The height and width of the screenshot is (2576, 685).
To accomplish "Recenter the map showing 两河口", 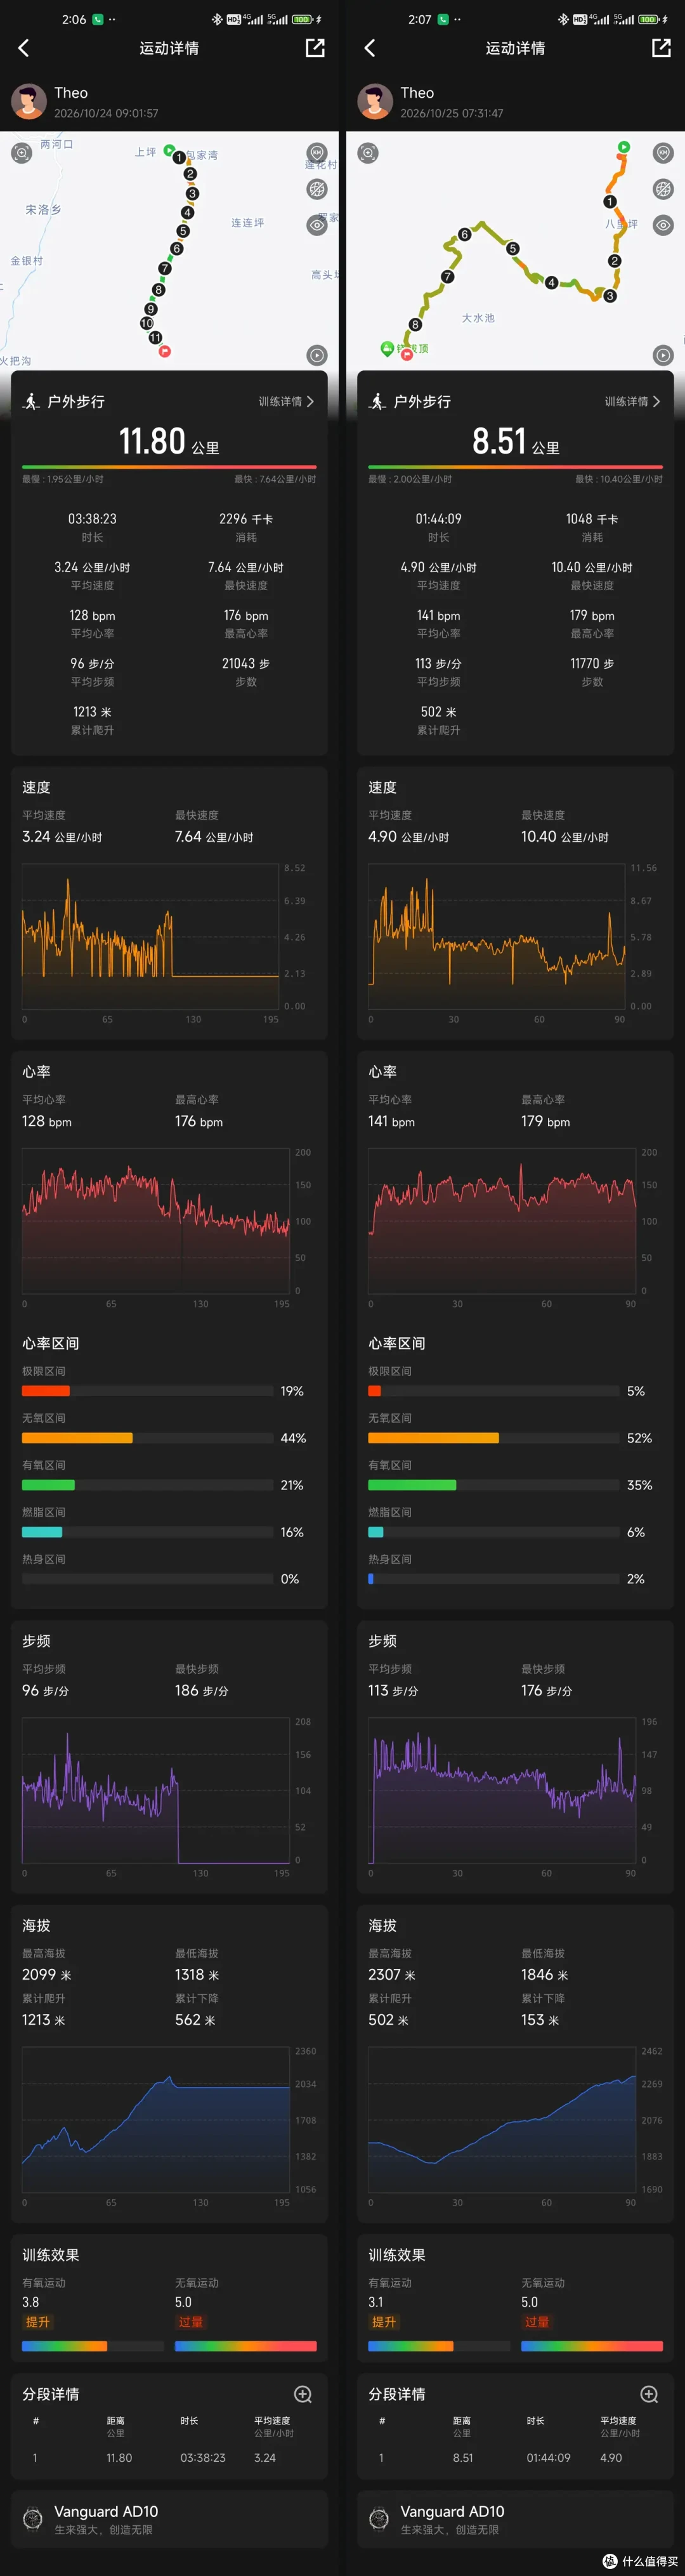I will tap(21, 153).
